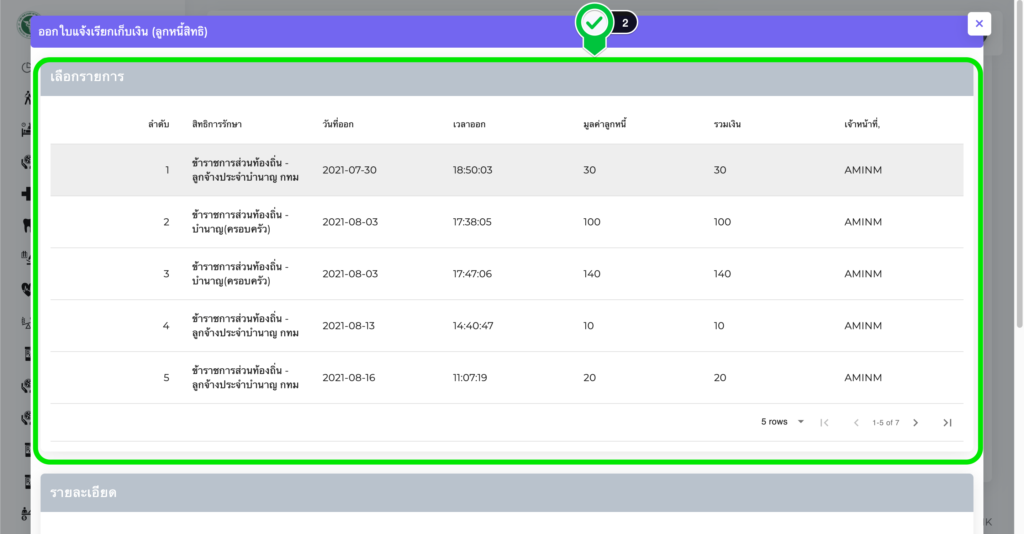Viewport: 1024px width, 534px height.
Task: Sort by the ลำดับ column header
Action: point(158,124)
